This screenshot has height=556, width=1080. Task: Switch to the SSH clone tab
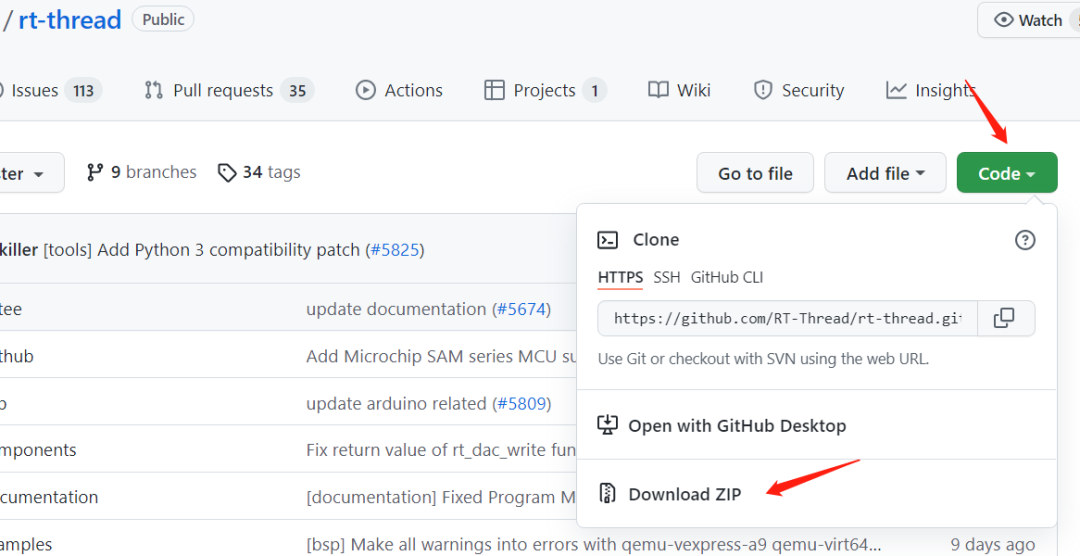[666, 277]
